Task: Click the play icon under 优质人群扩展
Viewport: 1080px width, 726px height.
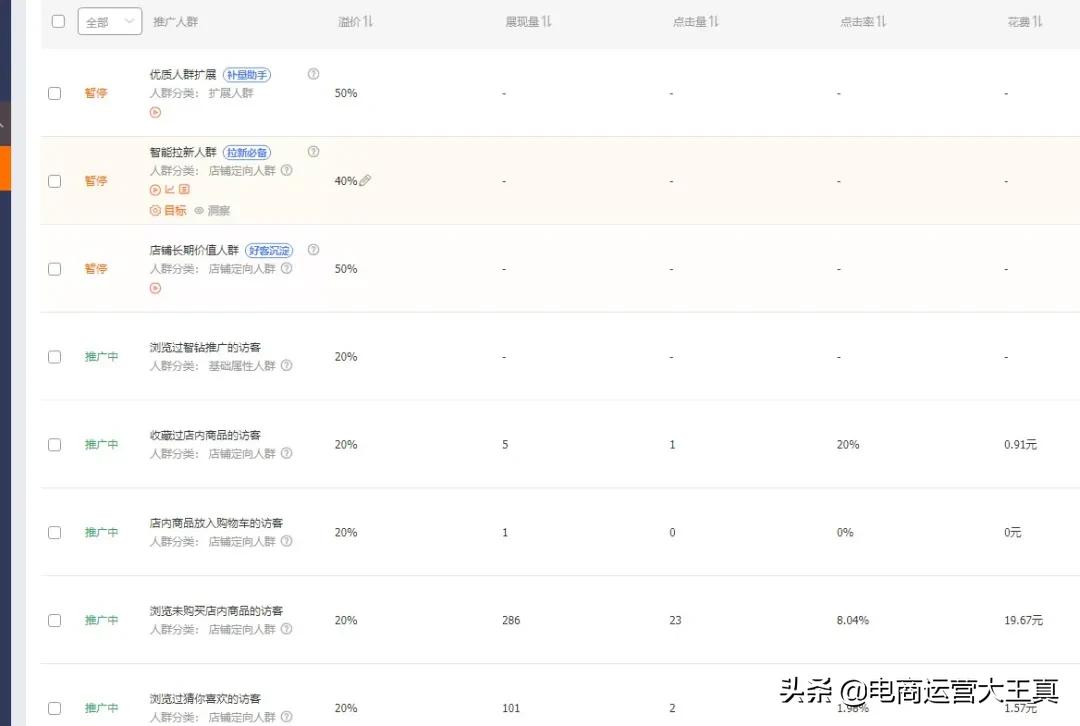Action: (x=155, y=112)
